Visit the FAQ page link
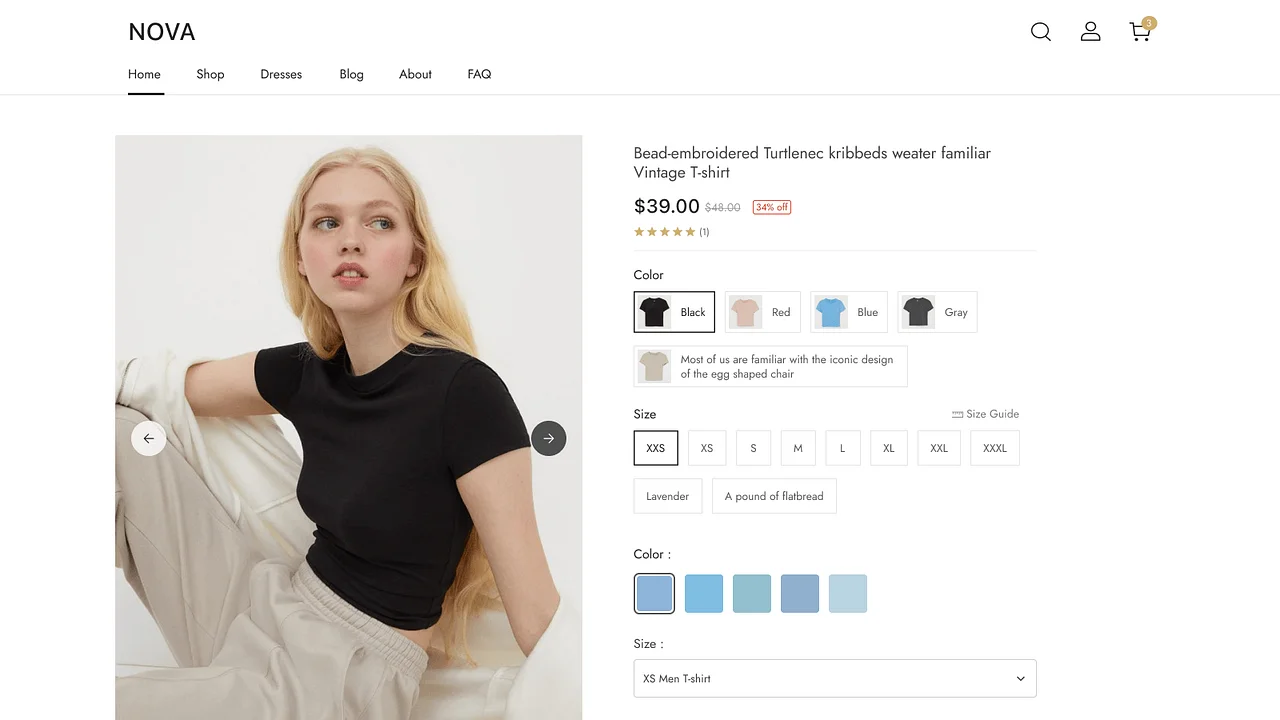The height and width of the screenshot is (720, 1280). tap(479, 74)
